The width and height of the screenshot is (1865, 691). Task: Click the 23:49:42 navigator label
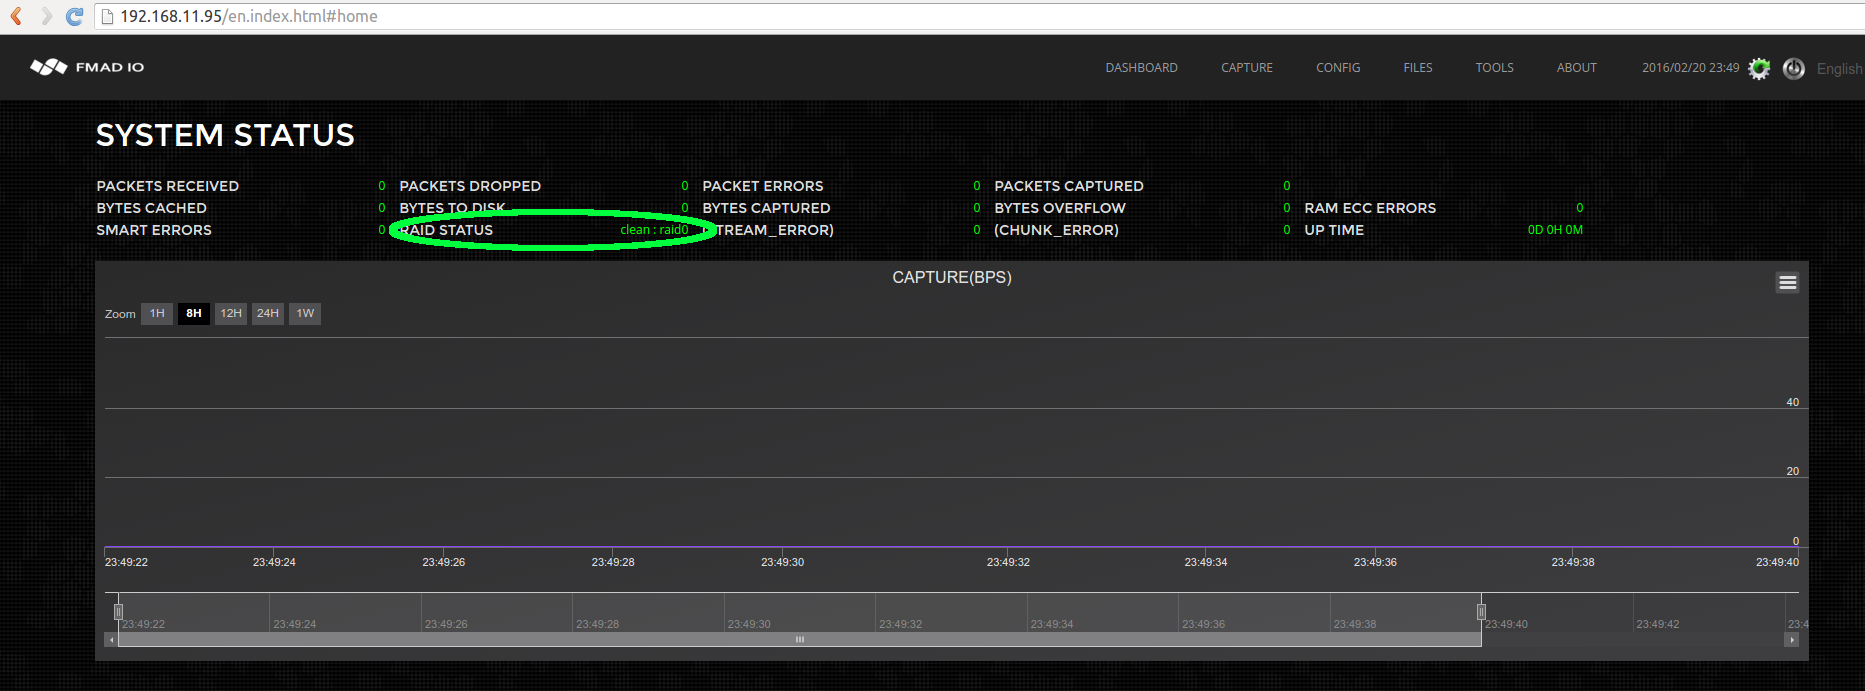[1658, 624]
